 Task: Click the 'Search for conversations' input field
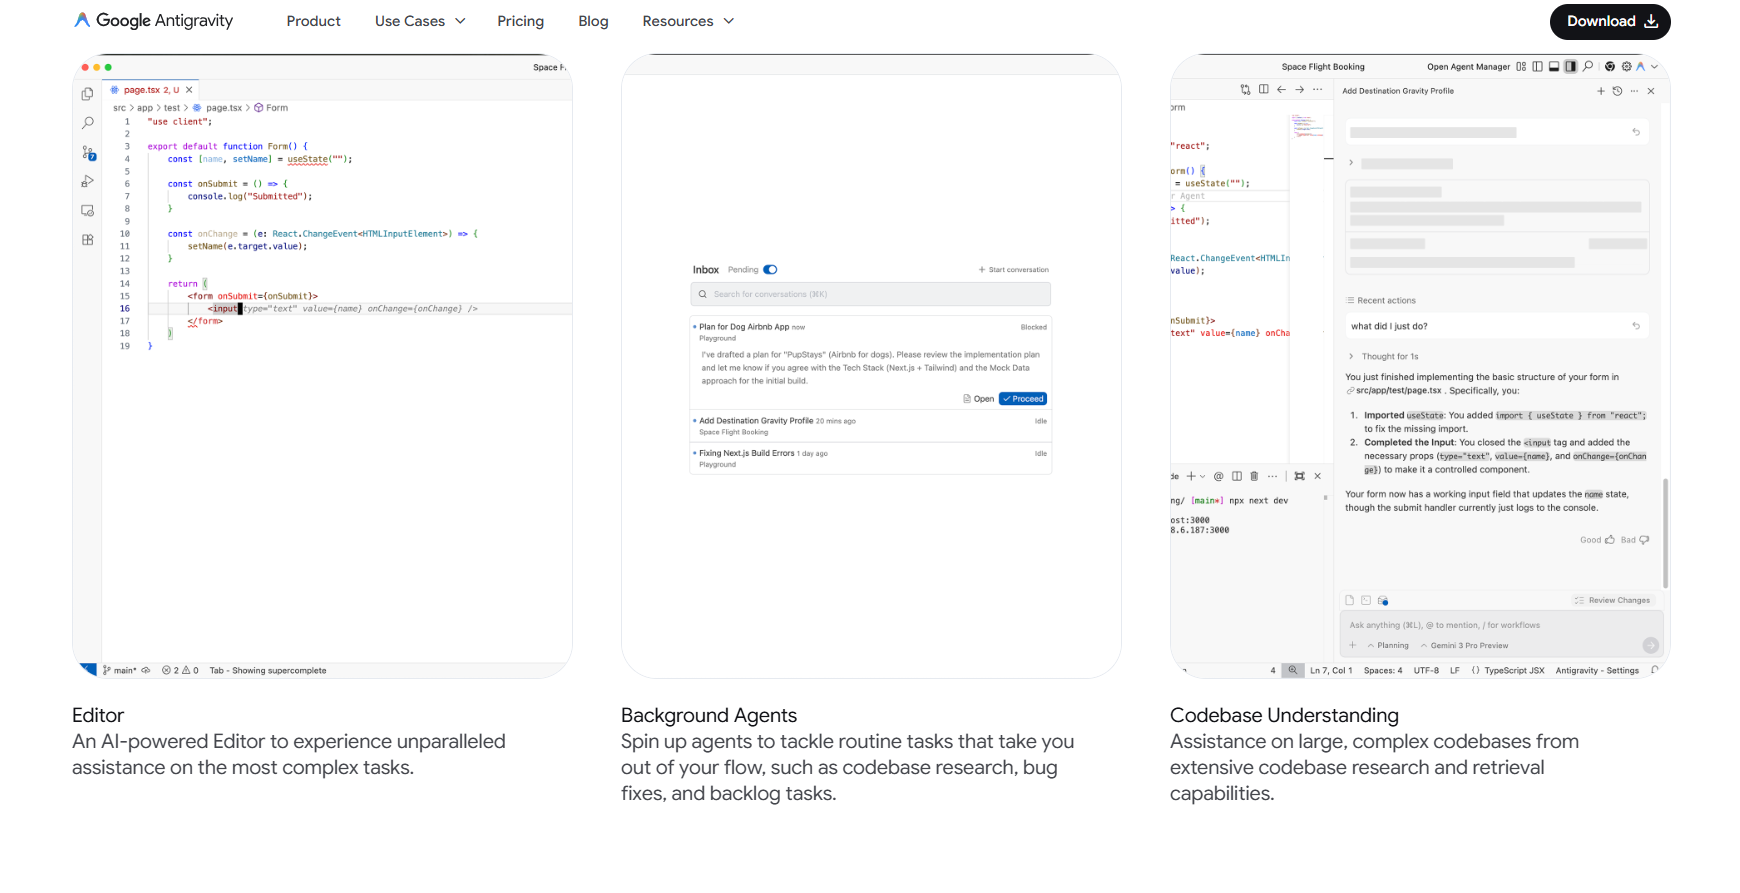[x=870, y=294]
